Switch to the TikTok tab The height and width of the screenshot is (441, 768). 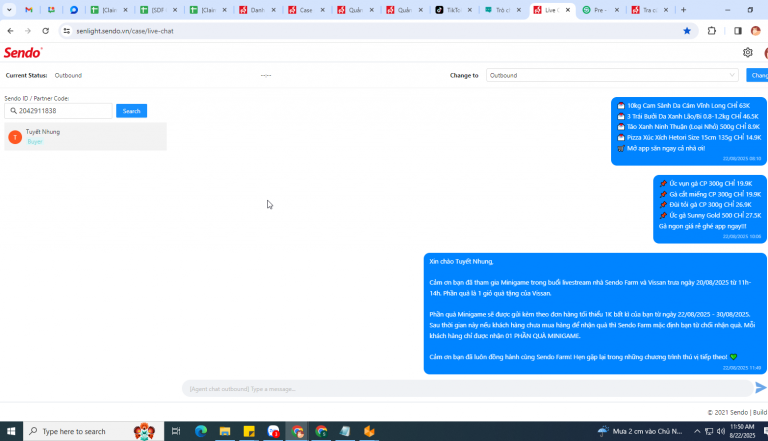click(x=452, y=10)
